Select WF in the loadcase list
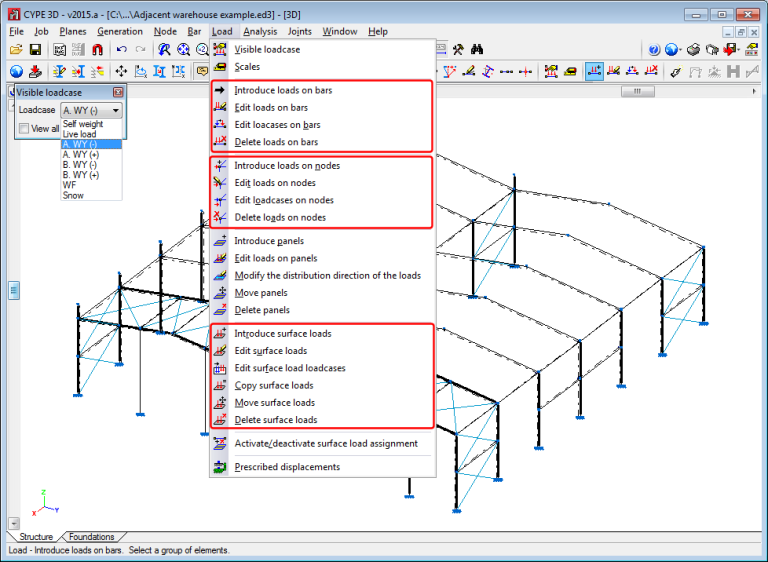Screen dimensions: 768x562 [x=91, y=185]
